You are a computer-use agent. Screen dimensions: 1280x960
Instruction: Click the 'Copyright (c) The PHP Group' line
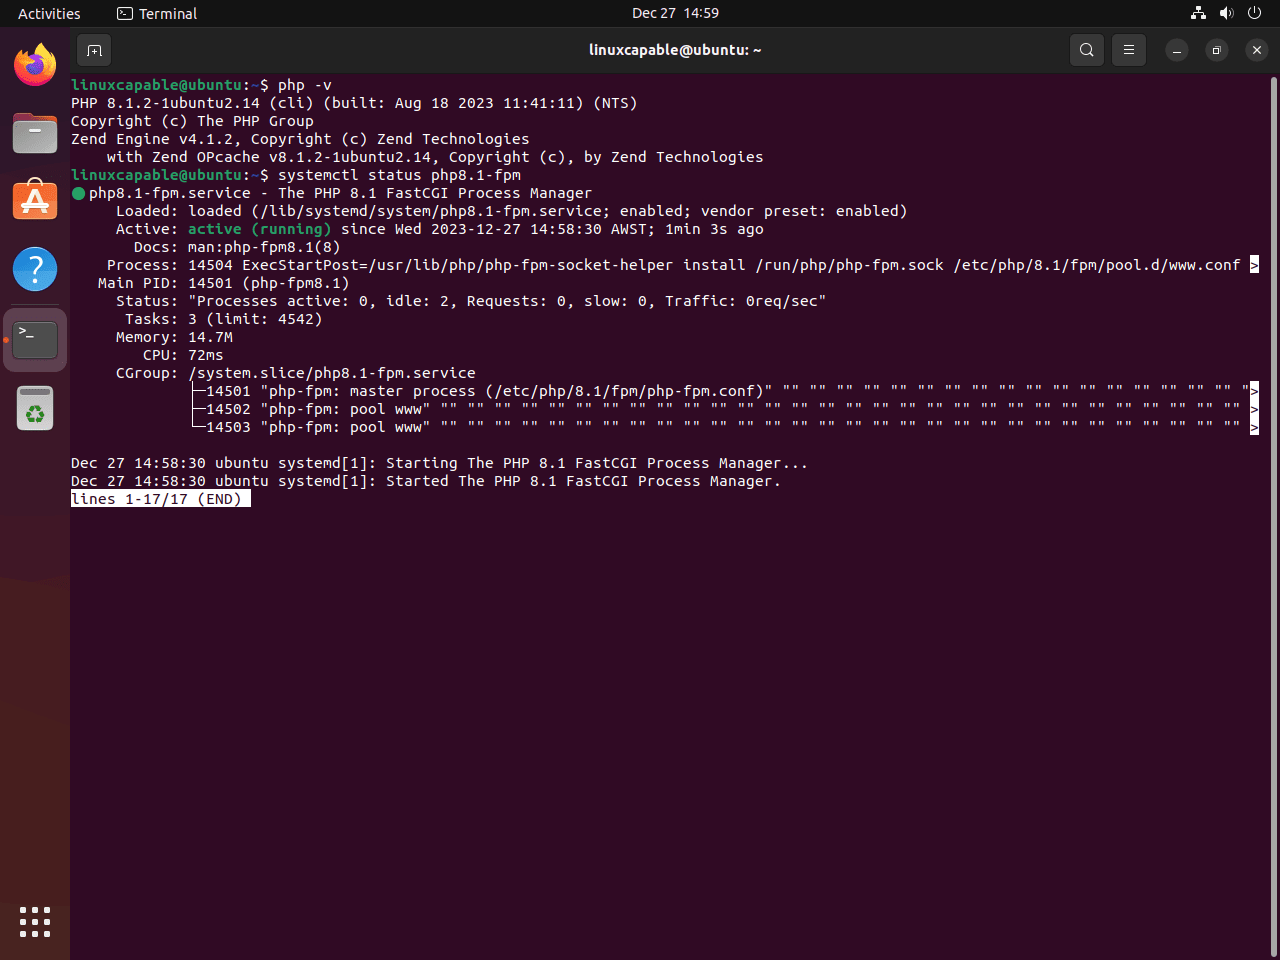pos(192,121)
